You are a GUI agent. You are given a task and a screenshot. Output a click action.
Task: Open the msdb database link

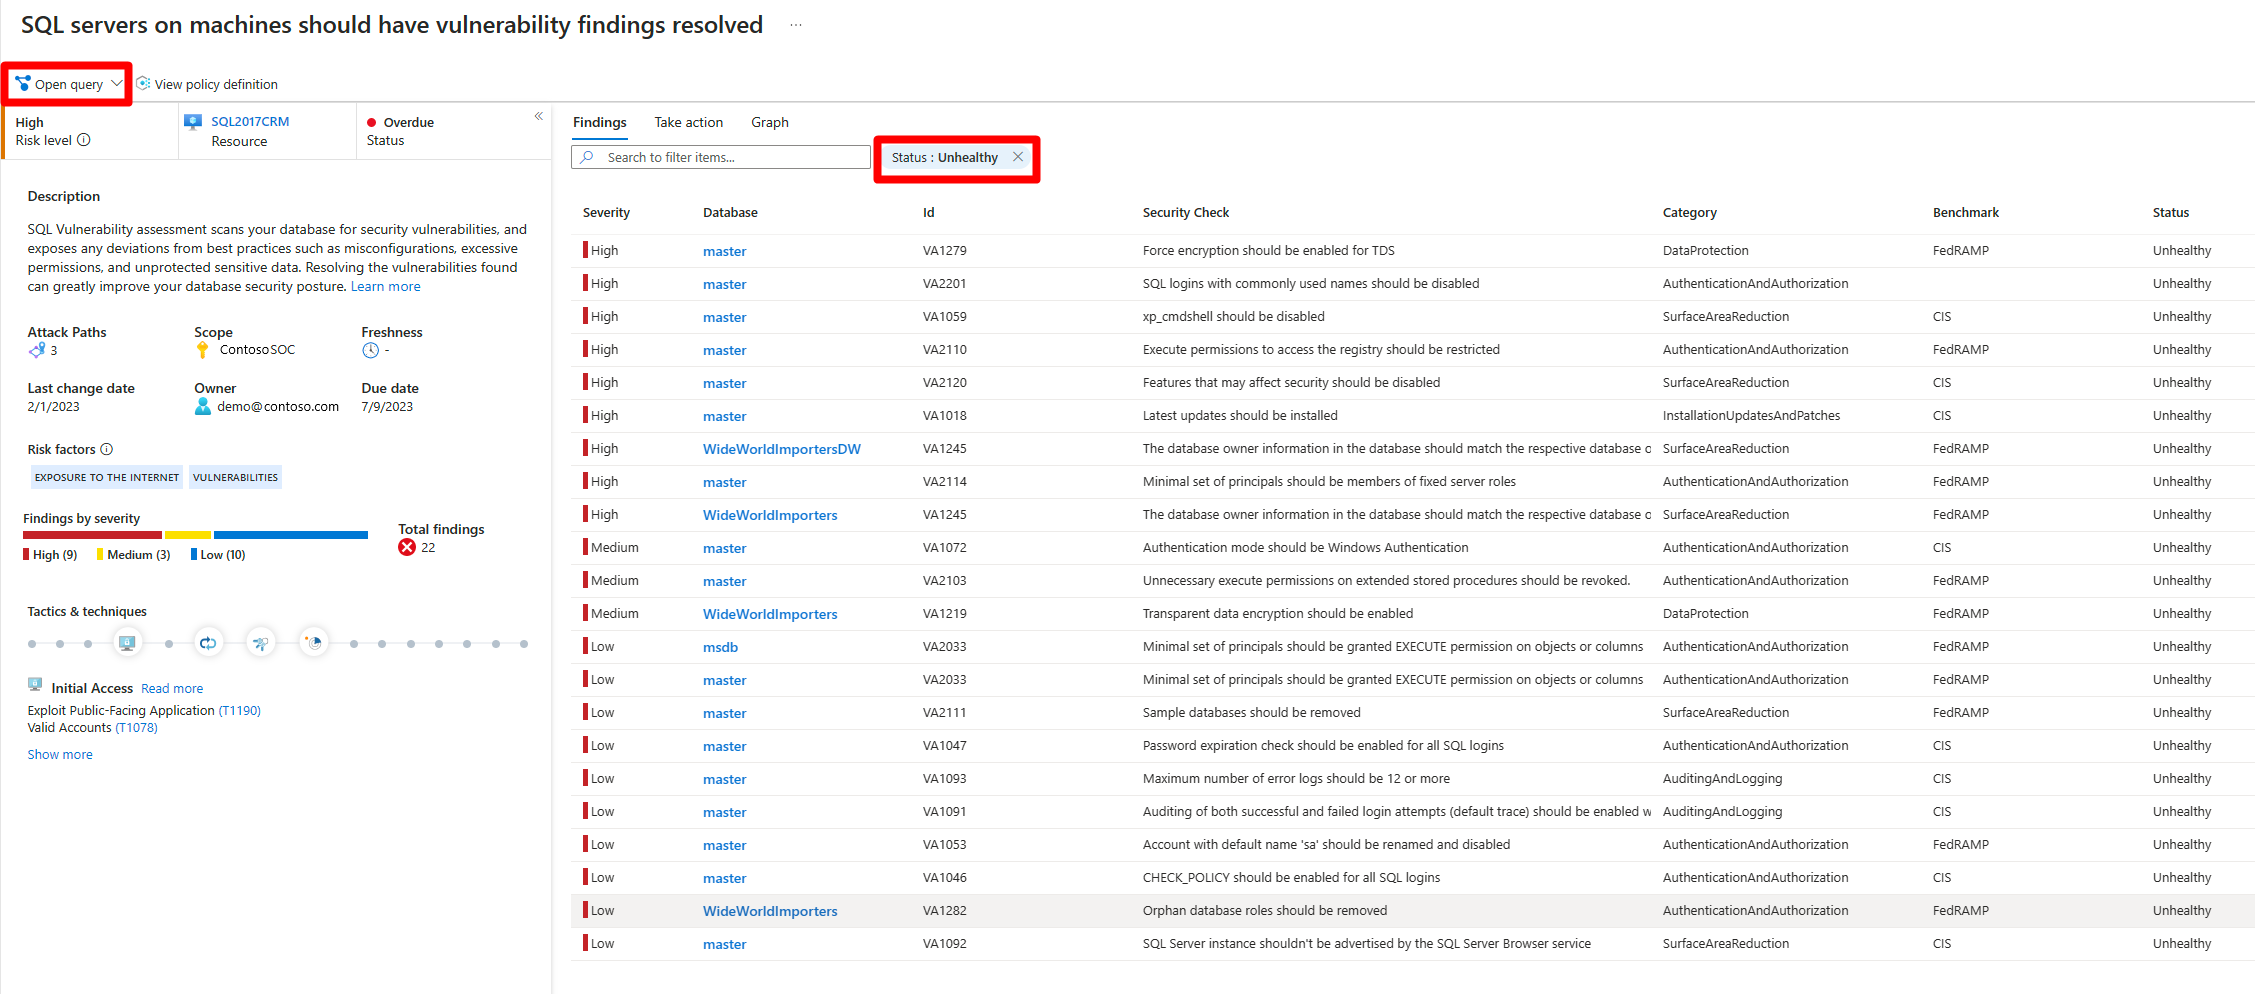pyautogui.click(x=720, y=648)
